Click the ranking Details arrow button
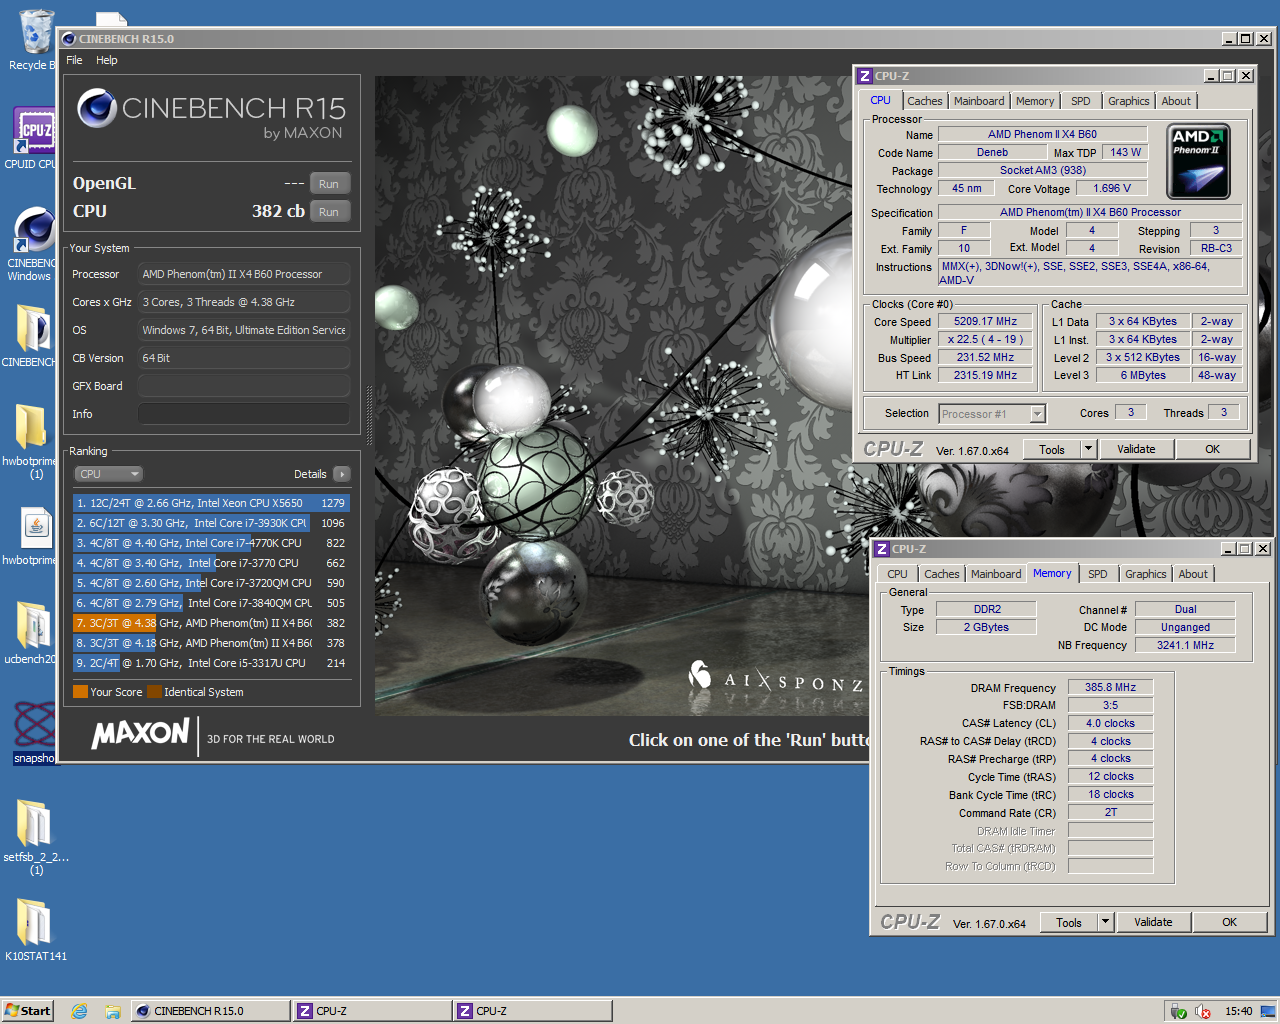1280x1024 pixels. tap(342, 474)
